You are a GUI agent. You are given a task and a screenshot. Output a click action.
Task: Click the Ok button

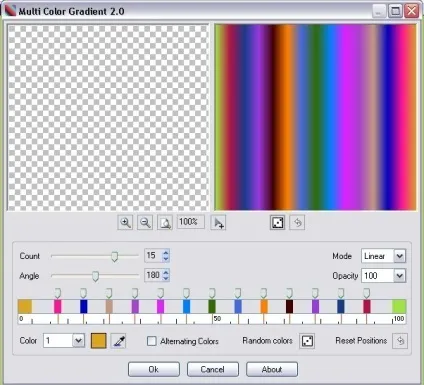coord(154,369)
